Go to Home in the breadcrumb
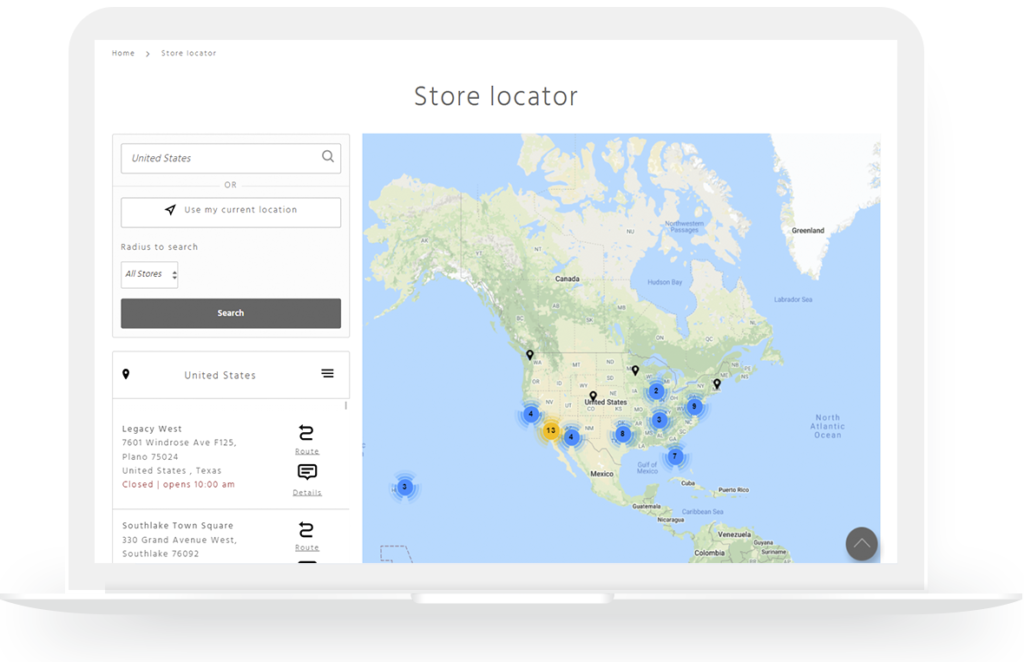Image resolution: width=1024 pixels, height=662 pixels. pyautogui.click(x=123, y=53)
